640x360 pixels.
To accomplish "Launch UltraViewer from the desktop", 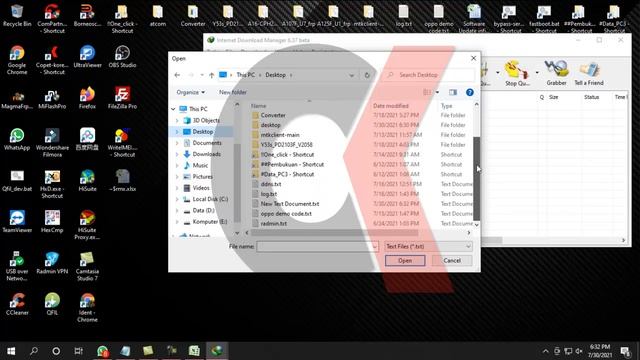I will pos(87,57).
